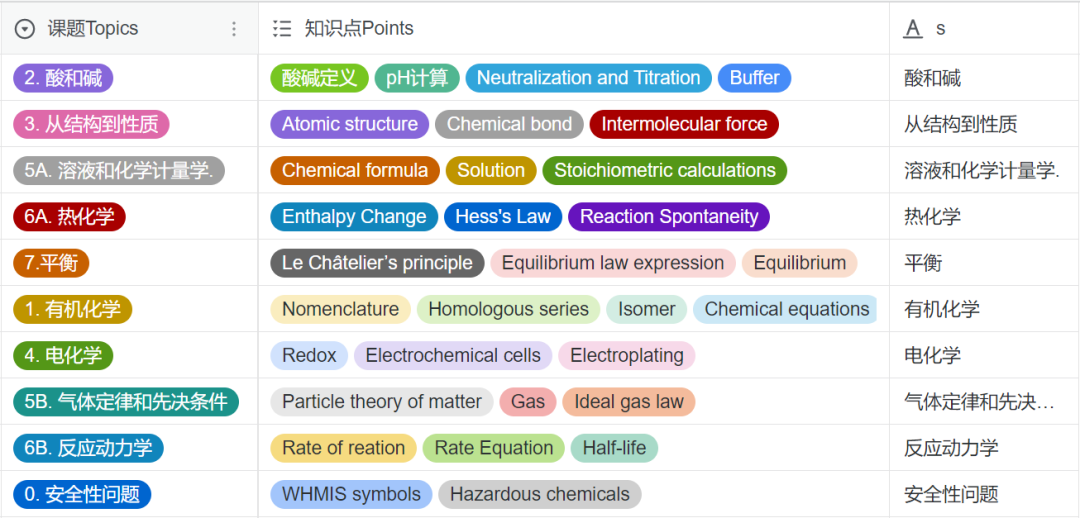
Task: Select the 6B. 反应动力学 topic tag
Action: 89,448
